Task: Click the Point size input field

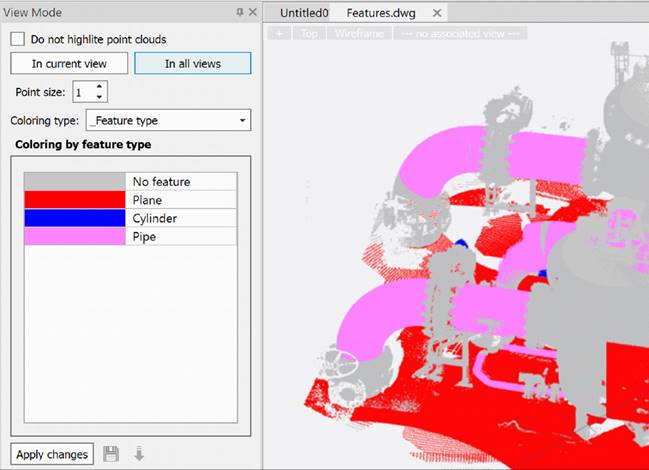Action: 84,92
